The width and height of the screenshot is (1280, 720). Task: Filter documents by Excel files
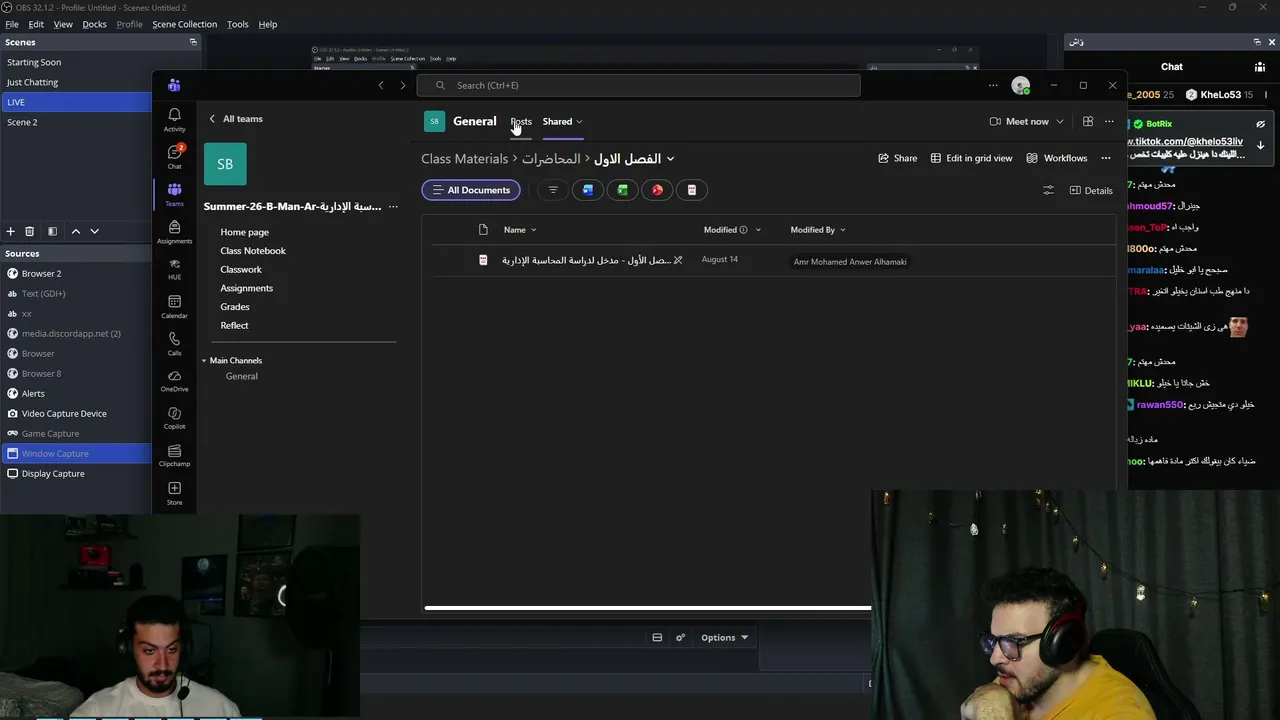pos(622,190)
